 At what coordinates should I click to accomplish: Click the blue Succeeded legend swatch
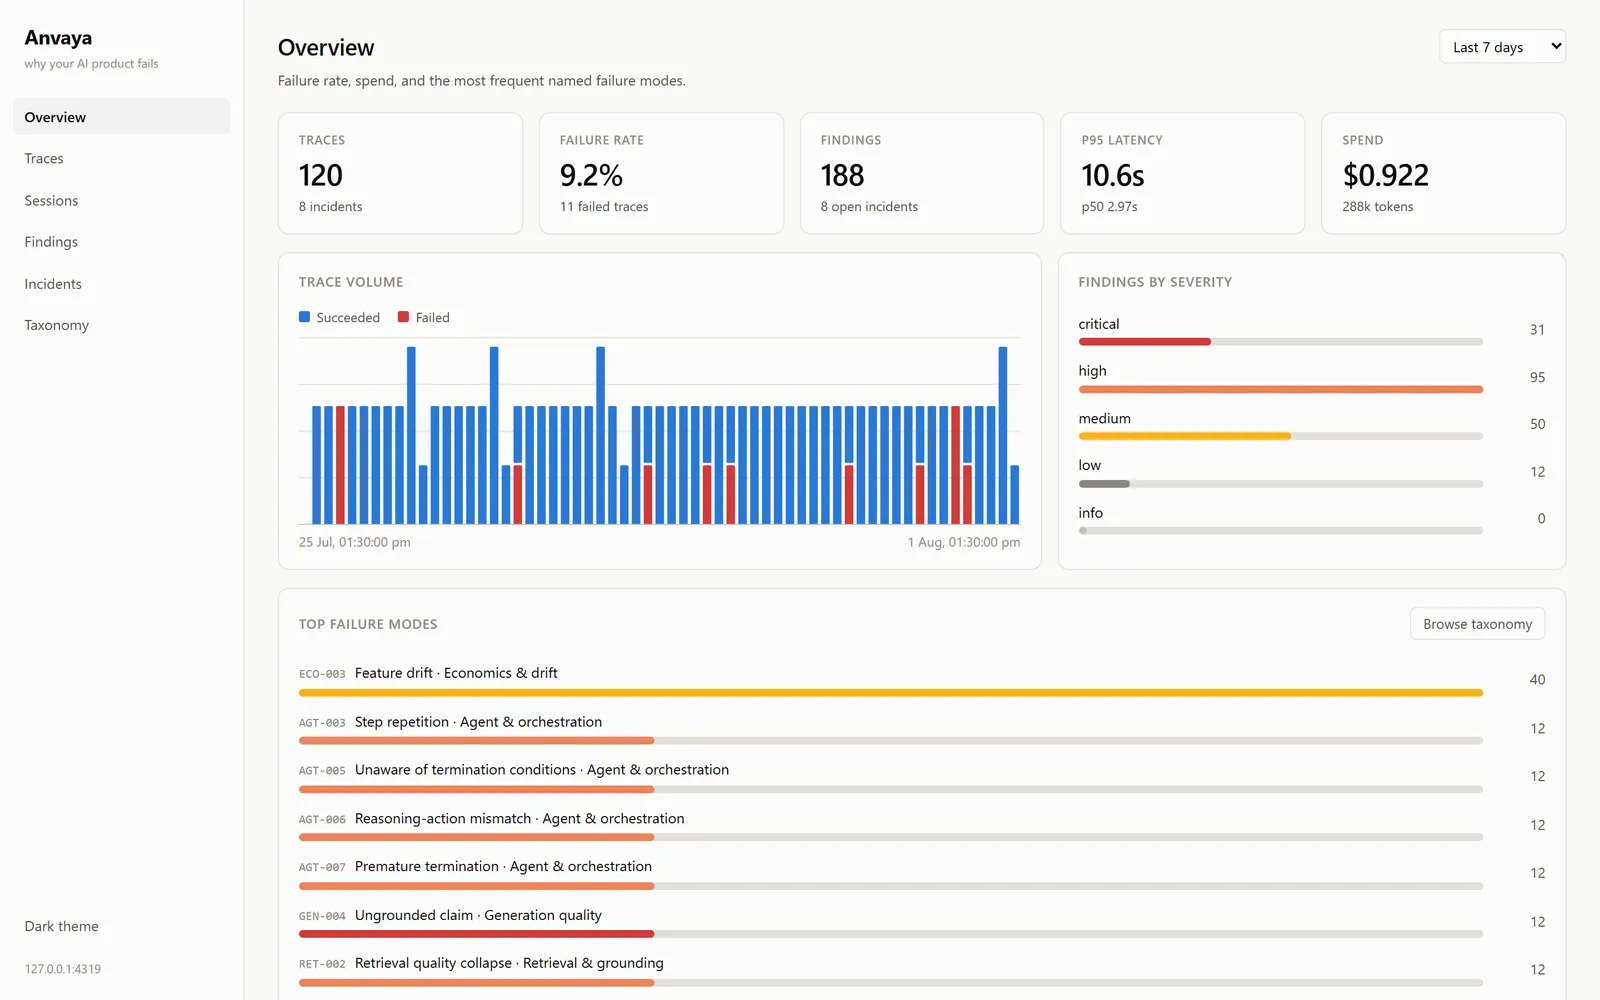coord(304,317)
